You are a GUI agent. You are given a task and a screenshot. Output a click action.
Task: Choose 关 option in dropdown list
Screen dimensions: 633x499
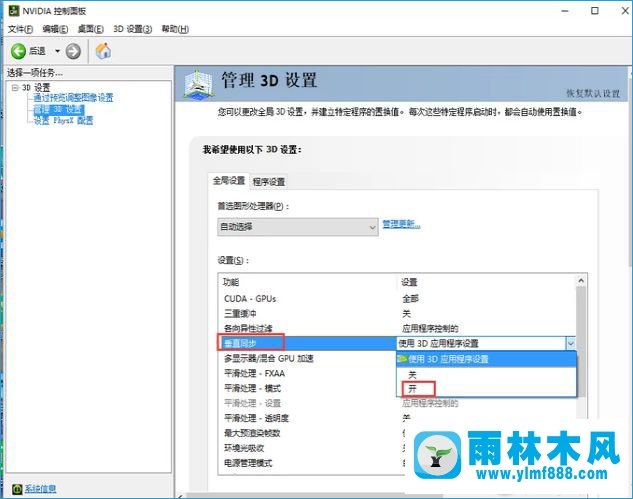coord(486,374)
